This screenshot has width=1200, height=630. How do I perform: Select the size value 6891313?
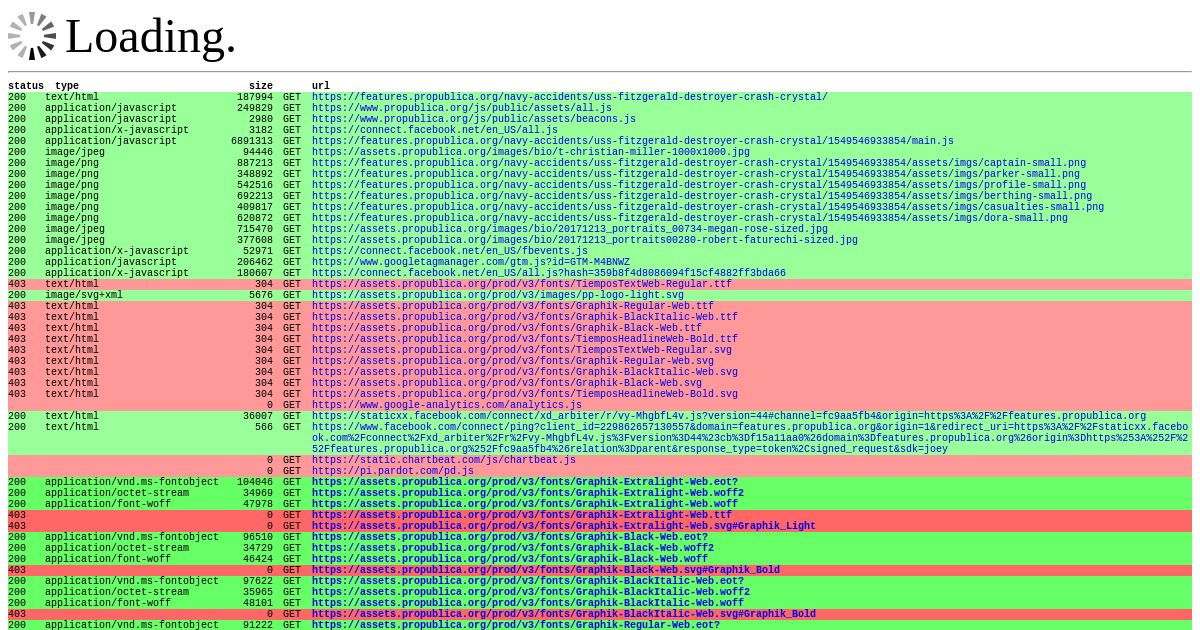coord(252,141)
